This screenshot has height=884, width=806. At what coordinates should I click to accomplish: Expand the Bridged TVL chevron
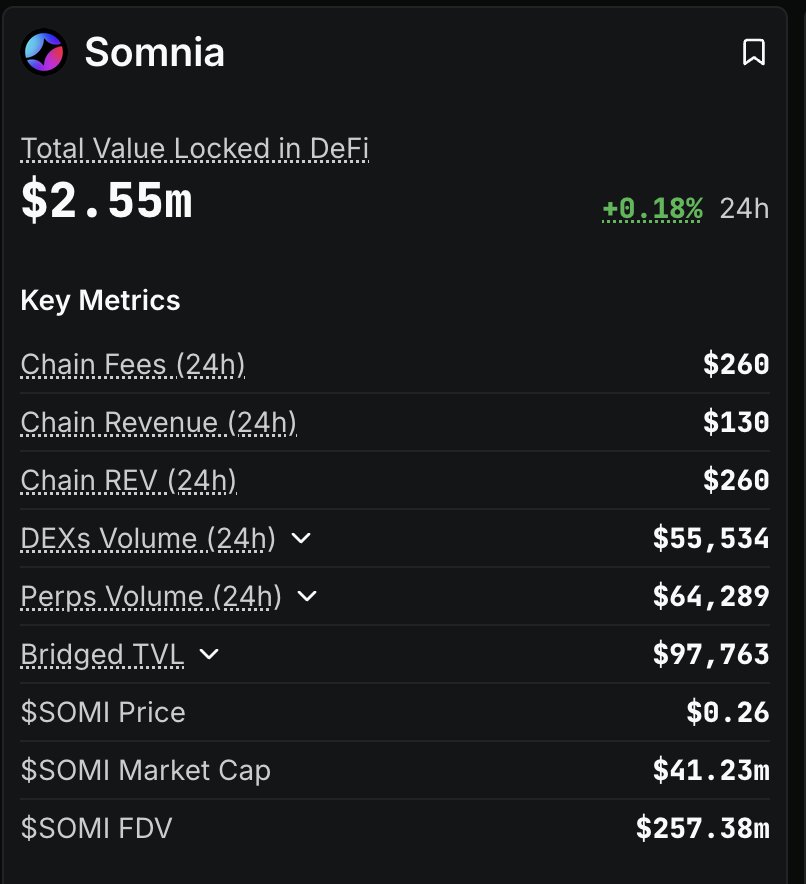pos(209,655)
